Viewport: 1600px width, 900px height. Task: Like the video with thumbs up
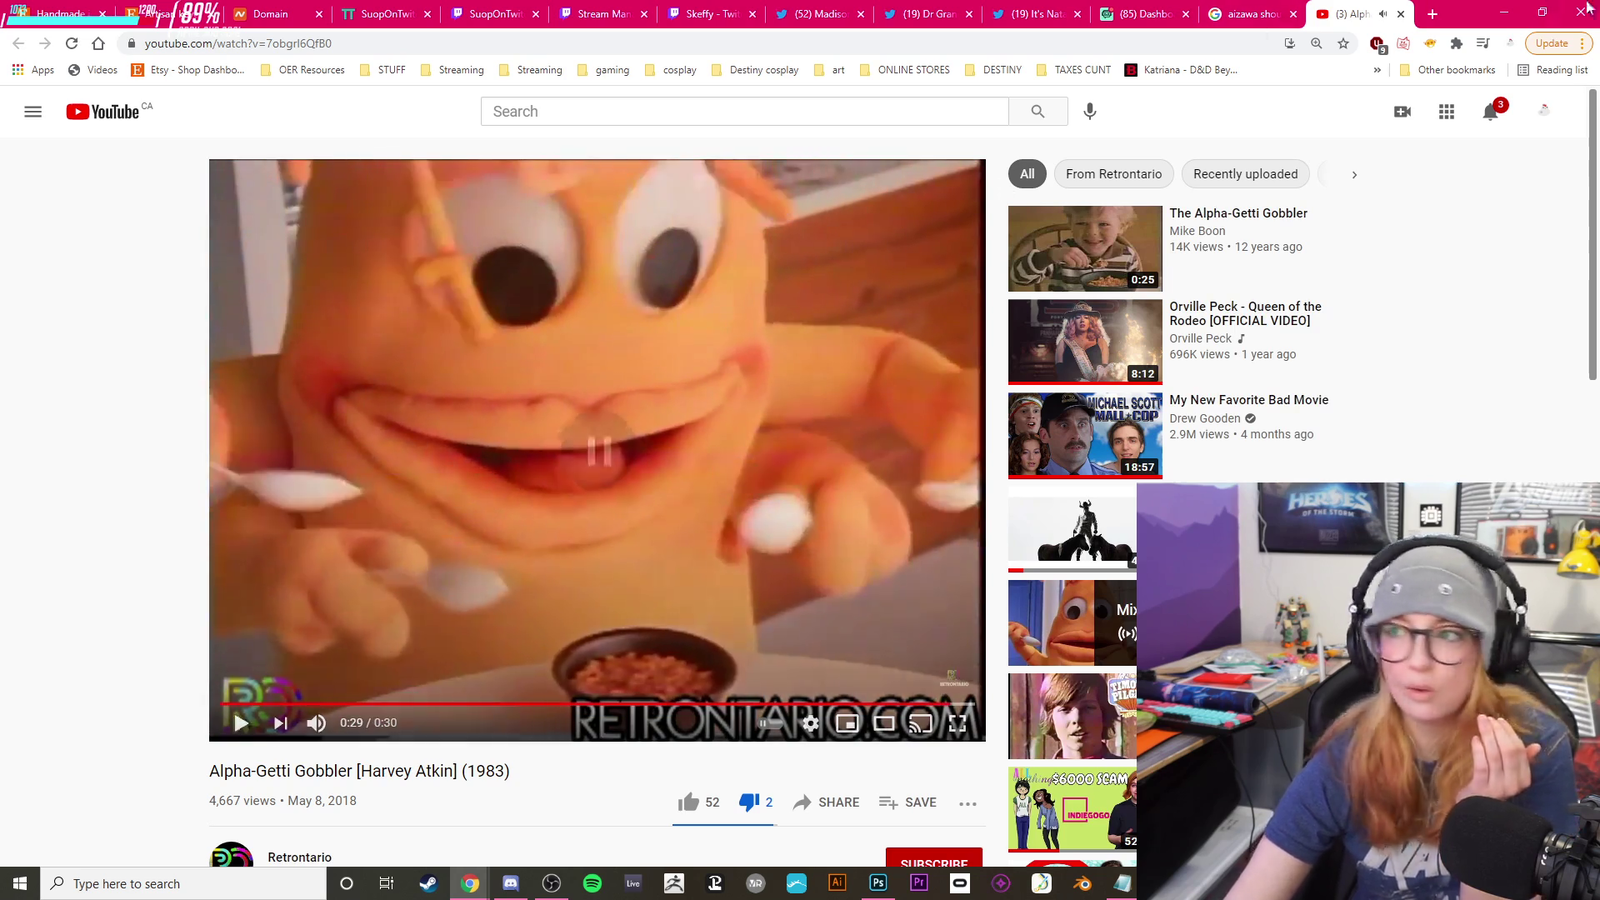pyautogui.click(x=698, y=802)
